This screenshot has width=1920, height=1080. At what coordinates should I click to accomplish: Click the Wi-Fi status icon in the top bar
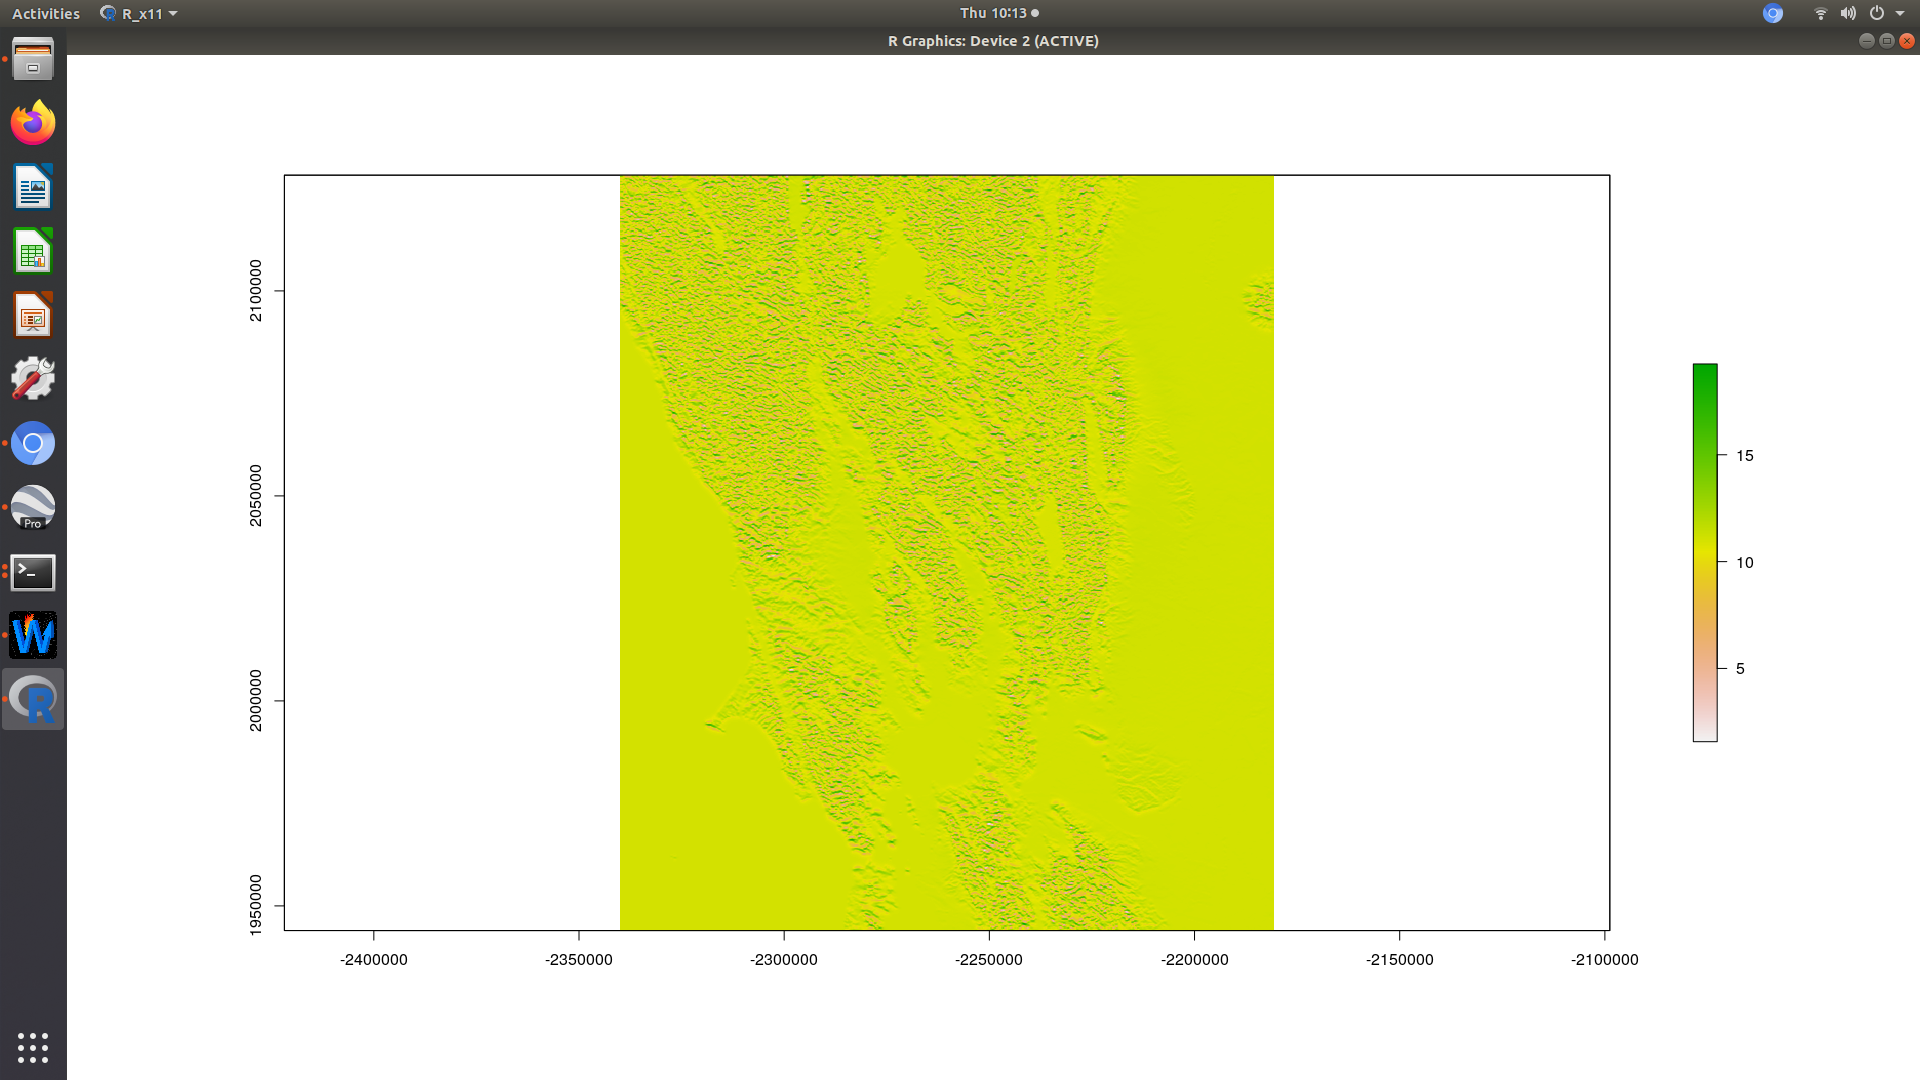(x=1819, y=13)
